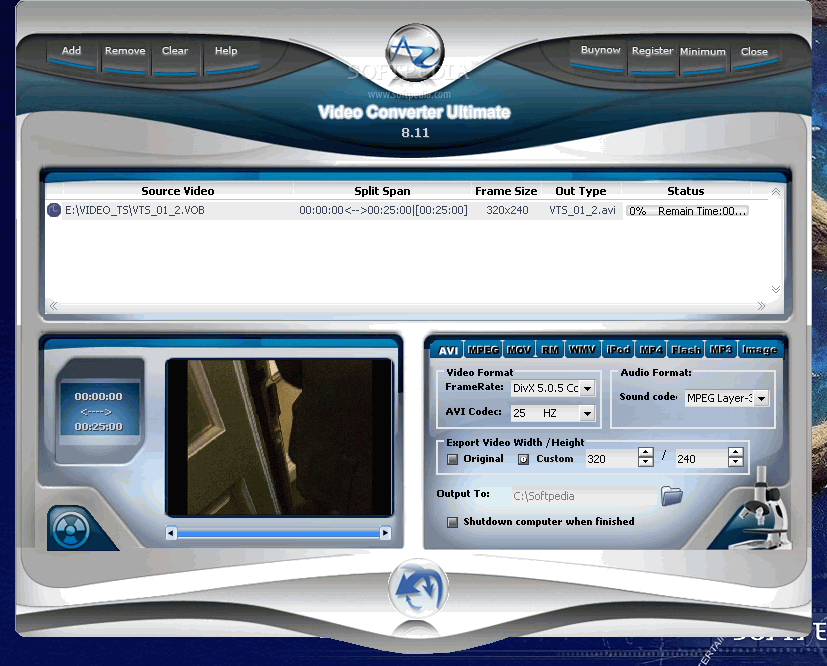Decrease the export width value
Screen dimensions: 827x666
pyautogui.click(x=646, y=462)
